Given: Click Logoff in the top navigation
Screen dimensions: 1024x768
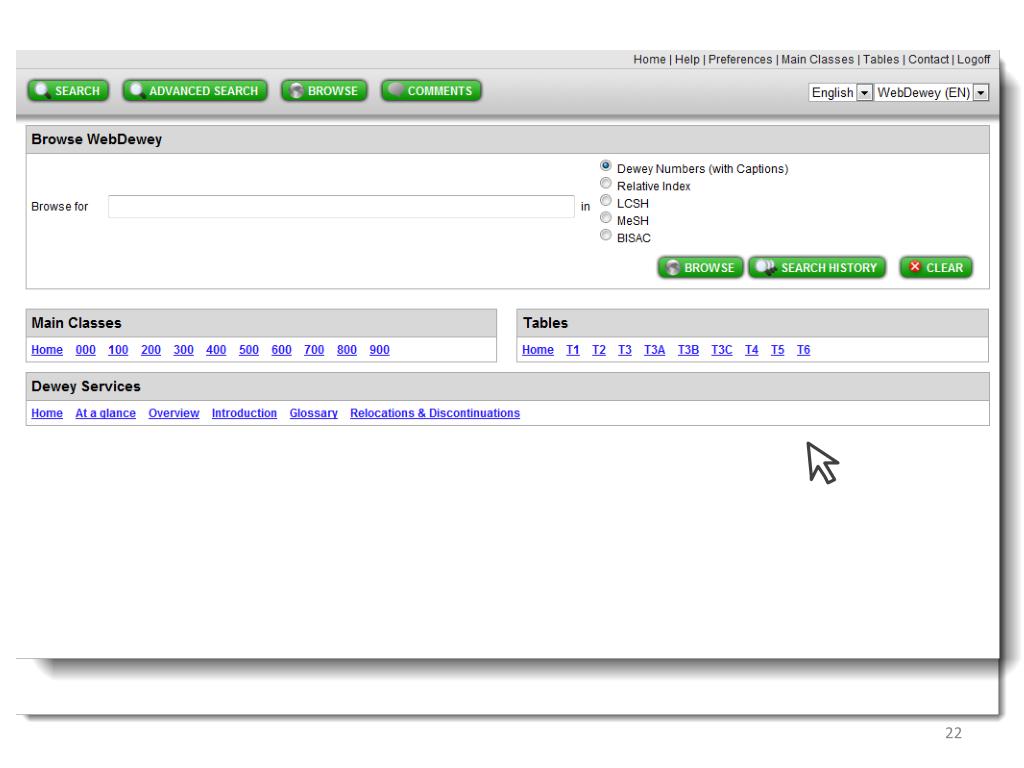Looking at the screenshot, I should click(x=974, y=59).
